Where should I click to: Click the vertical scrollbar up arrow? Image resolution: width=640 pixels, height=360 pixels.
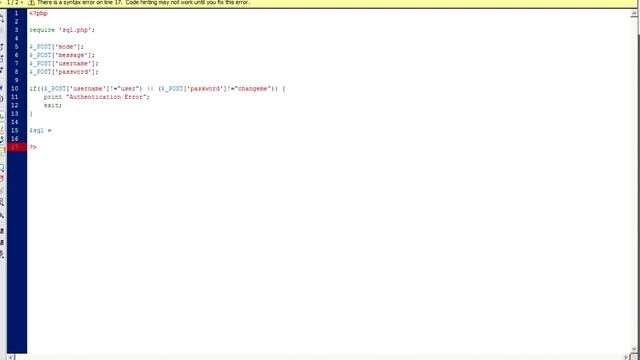633,13
